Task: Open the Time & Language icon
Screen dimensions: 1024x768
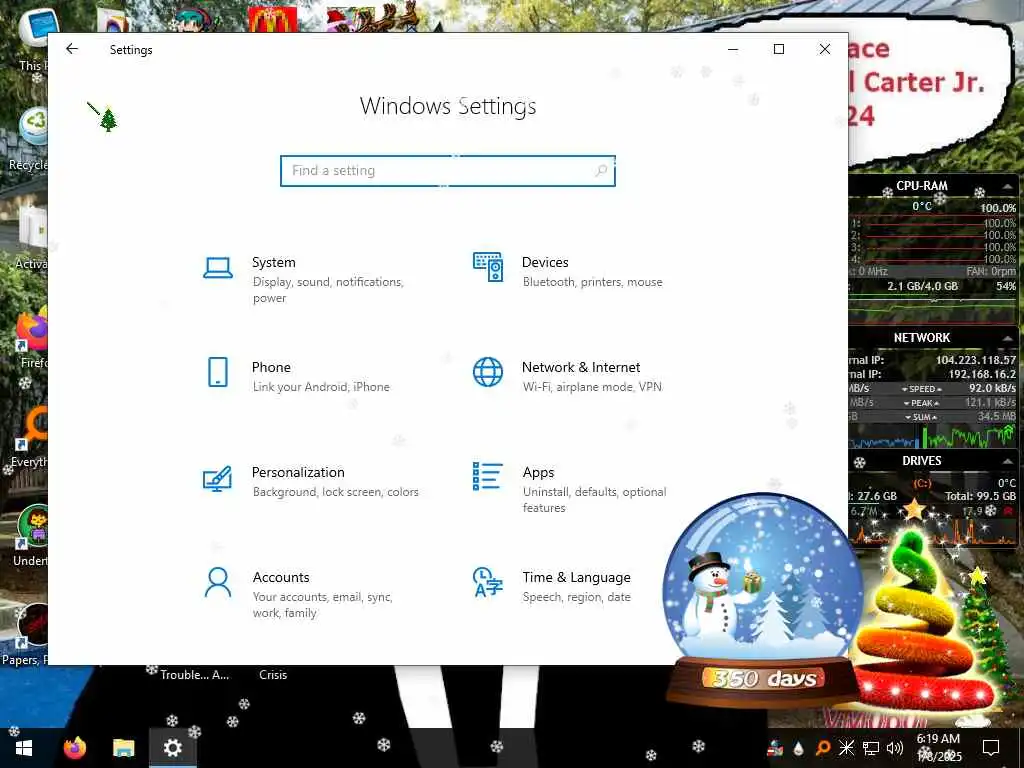Action: [488, 583]
